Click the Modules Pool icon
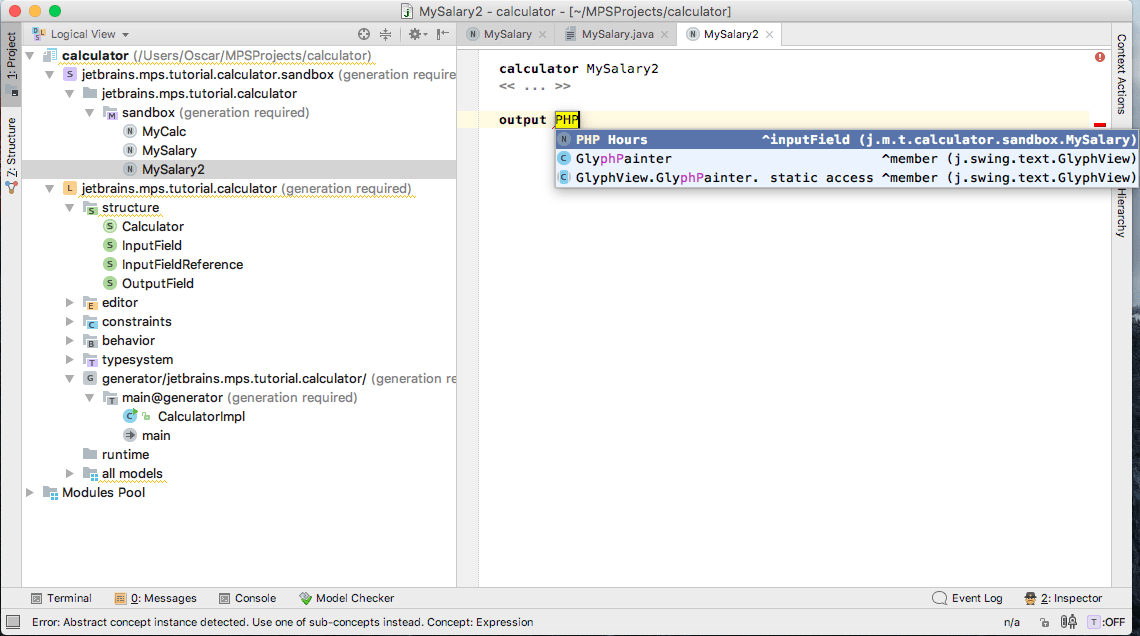 click(51, 493)
